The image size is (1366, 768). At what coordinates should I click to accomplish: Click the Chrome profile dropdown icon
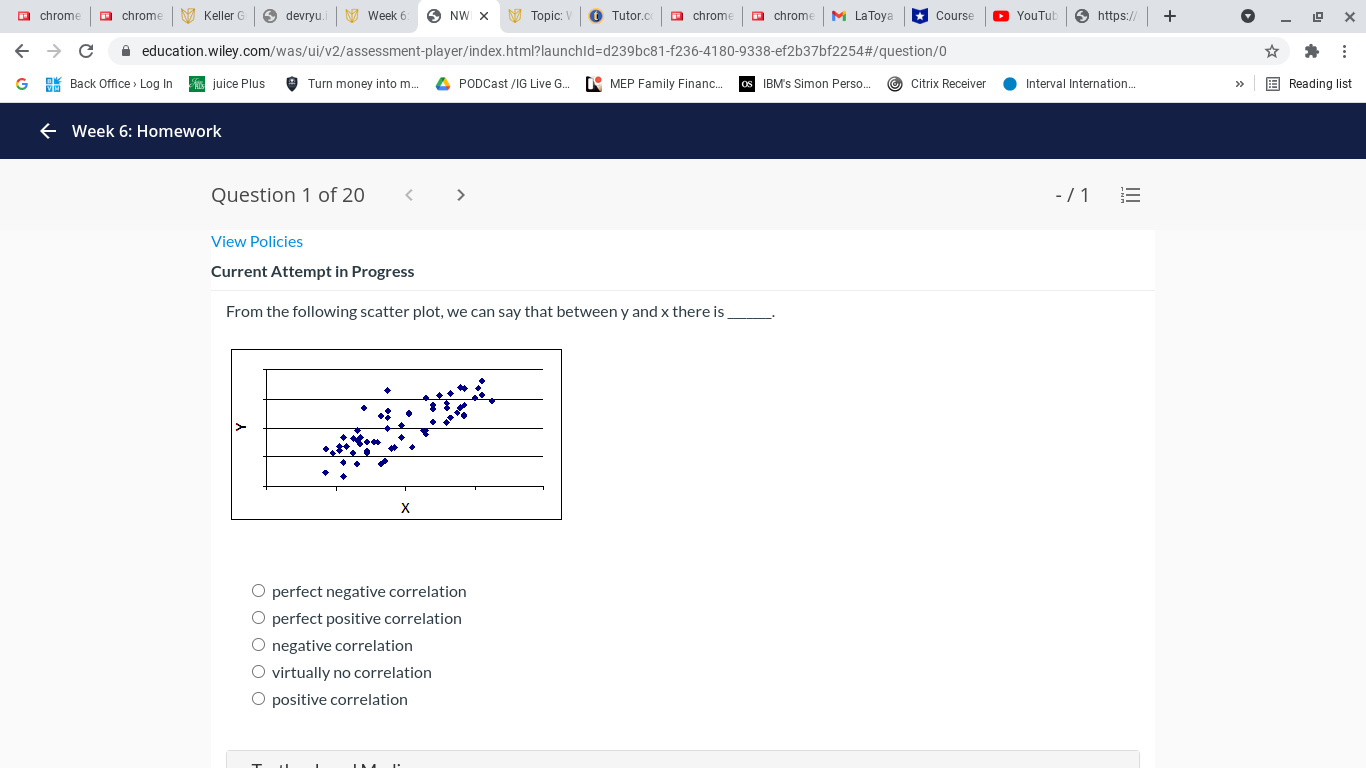tap(1247, 16)
